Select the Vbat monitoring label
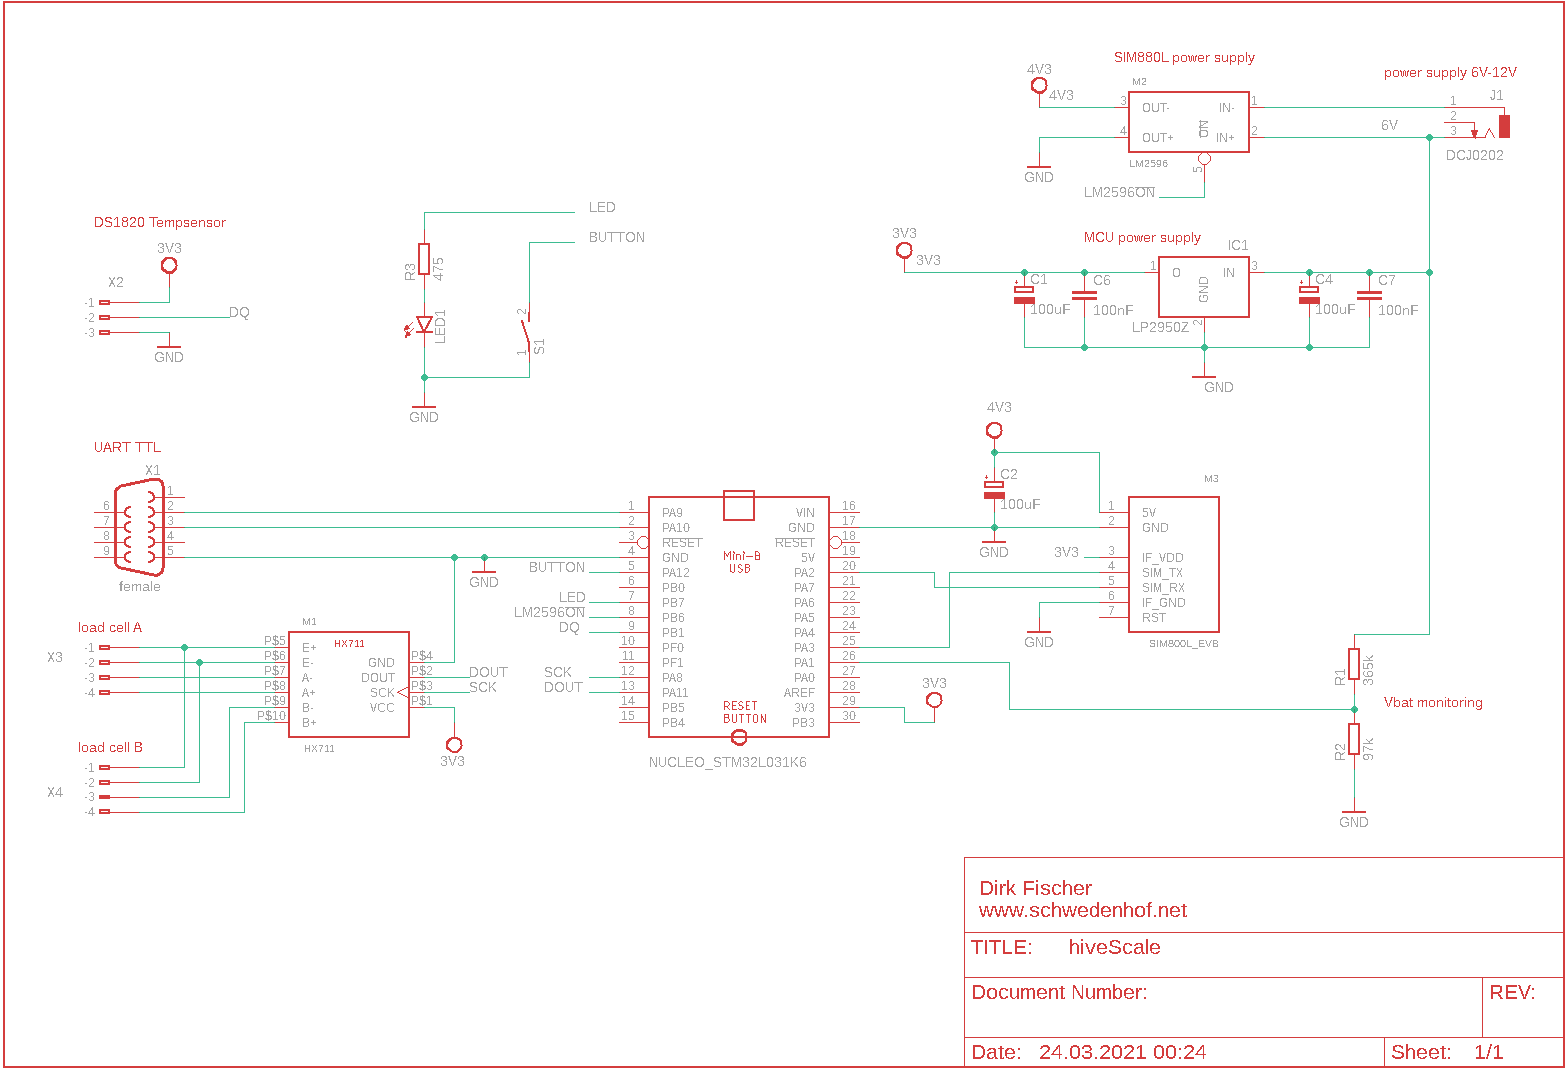 pyautogui.click(x=1432, y=702)
